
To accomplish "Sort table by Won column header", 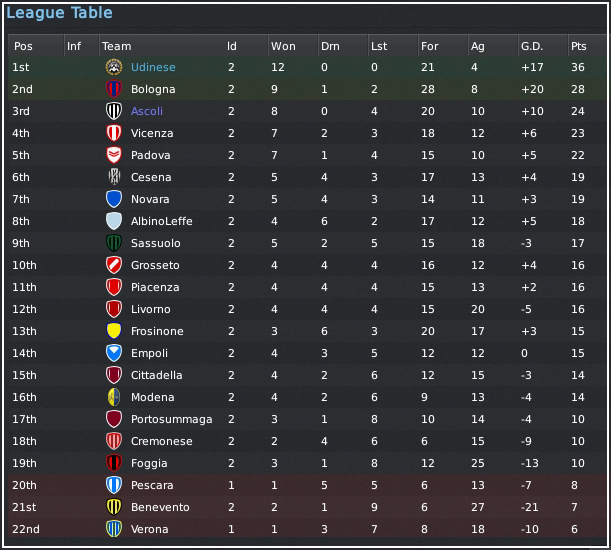I will 282,46.
